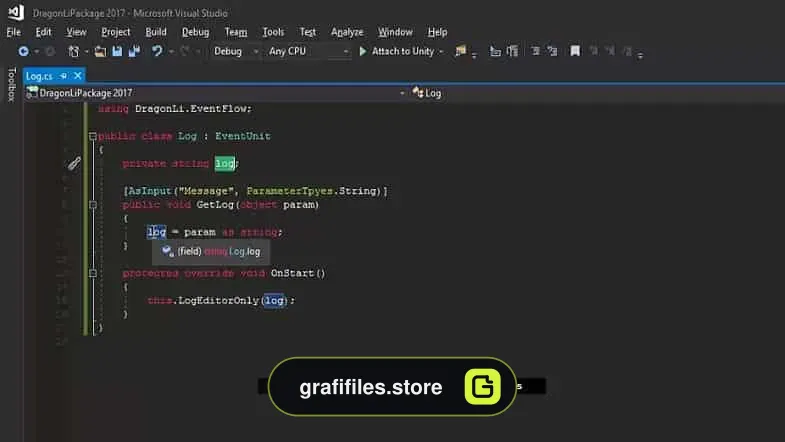
Task: Open the Build menu
Action: (156, 32)
